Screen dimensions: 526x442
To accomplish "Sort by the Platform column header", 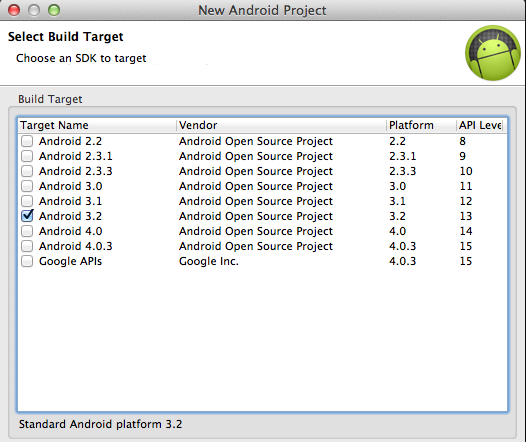I will pyautogui.click(x=421, y=125).
